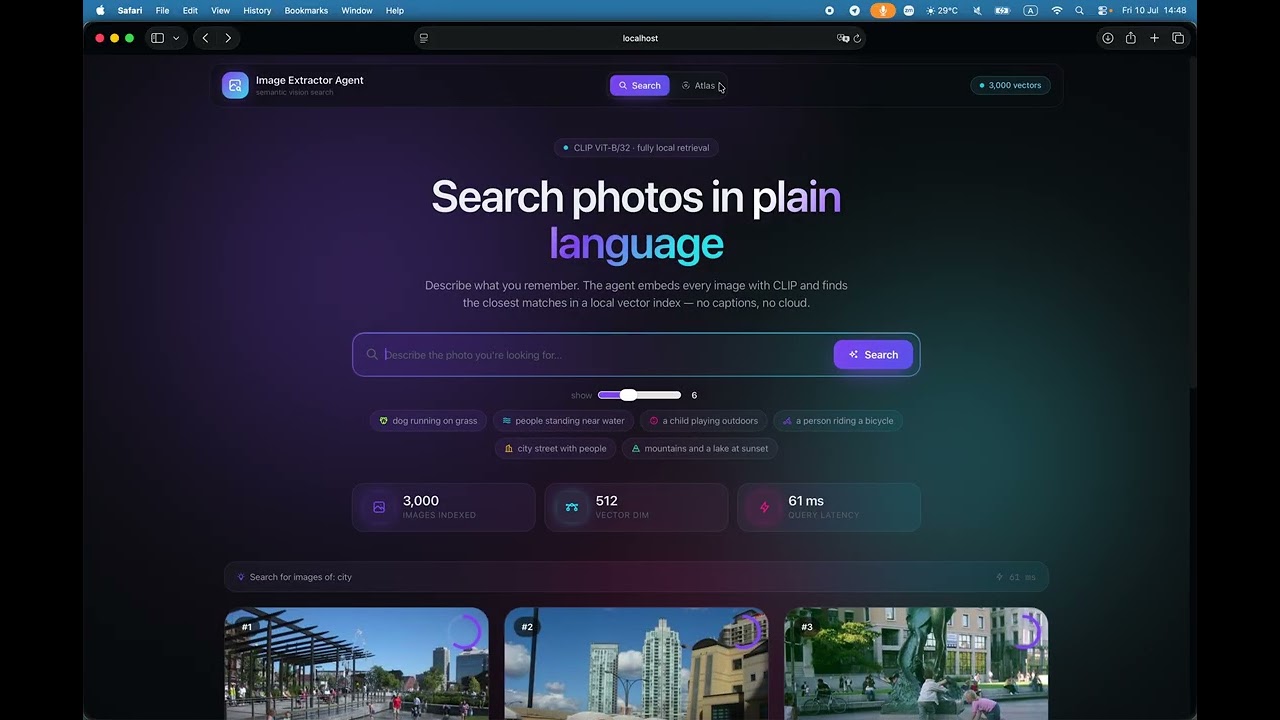Open the Window menu
Viewport: 1280px width, 720px height.
357,10
